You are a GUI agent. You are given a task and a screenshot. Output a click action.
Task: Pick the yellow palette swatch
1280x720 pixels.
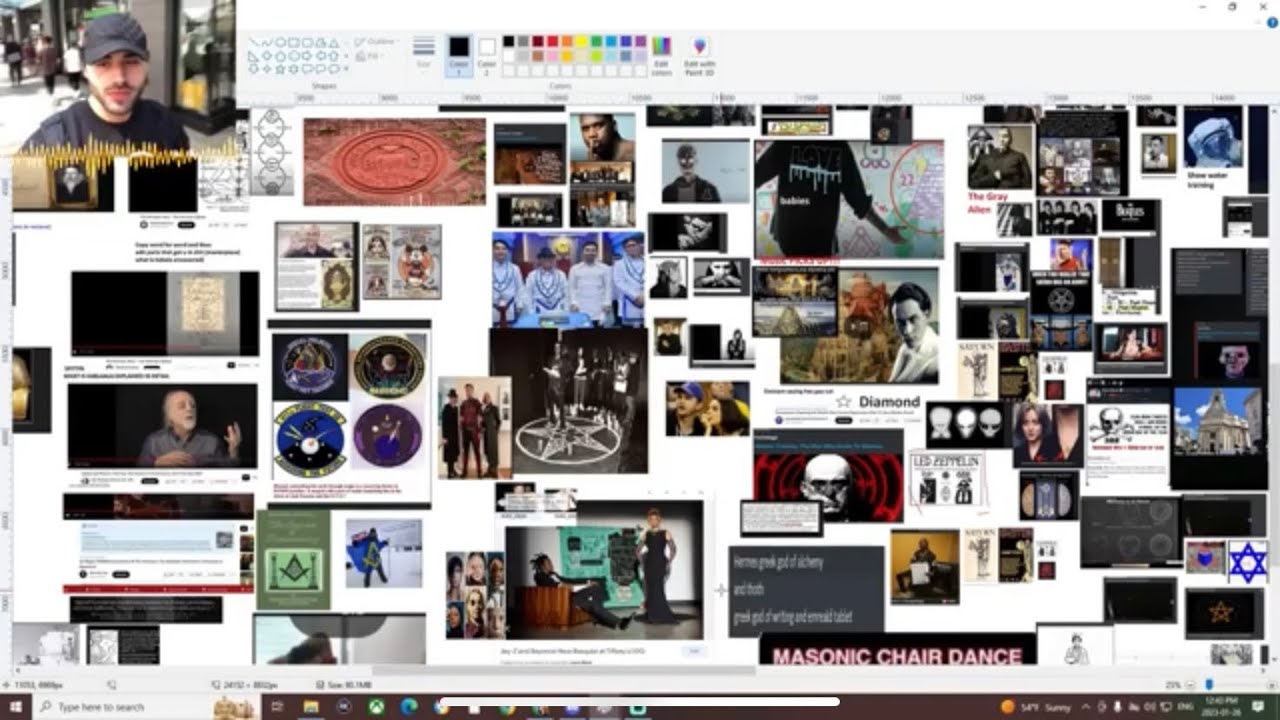coord(582,42)
